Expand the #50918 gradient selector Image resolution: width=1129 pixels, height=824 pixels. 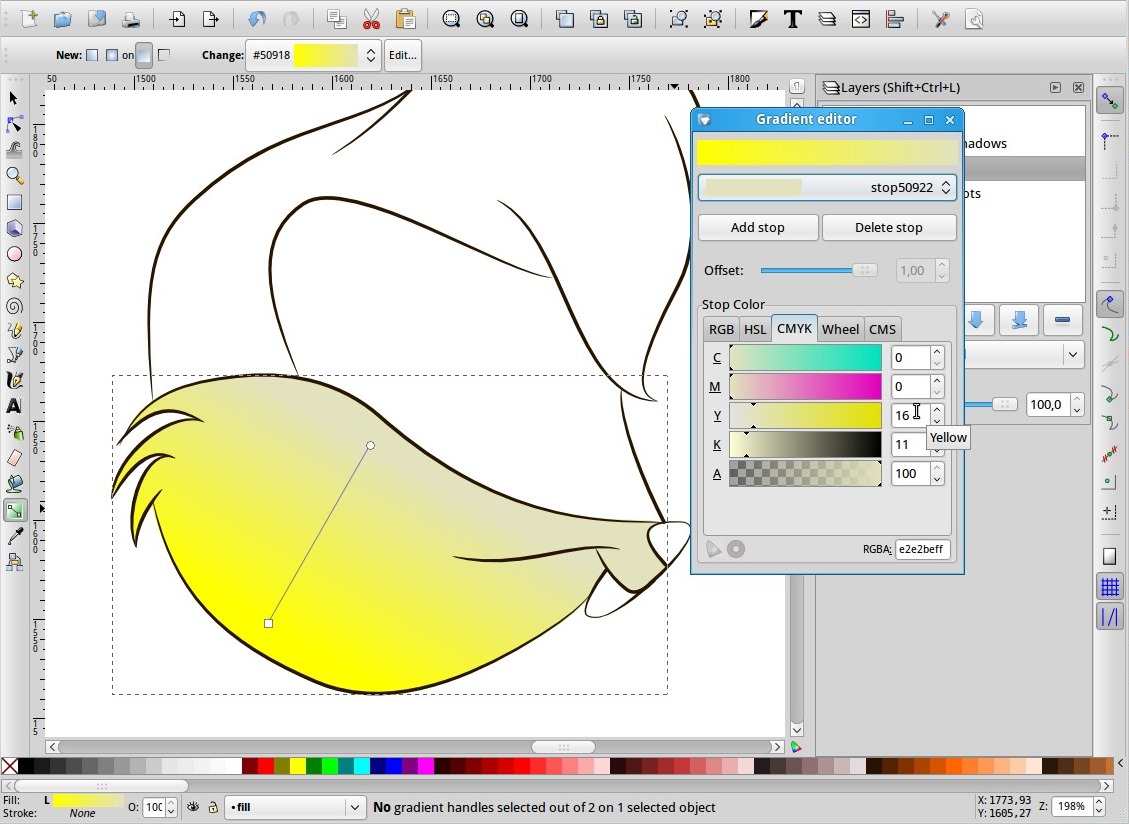tap(371, 56)
